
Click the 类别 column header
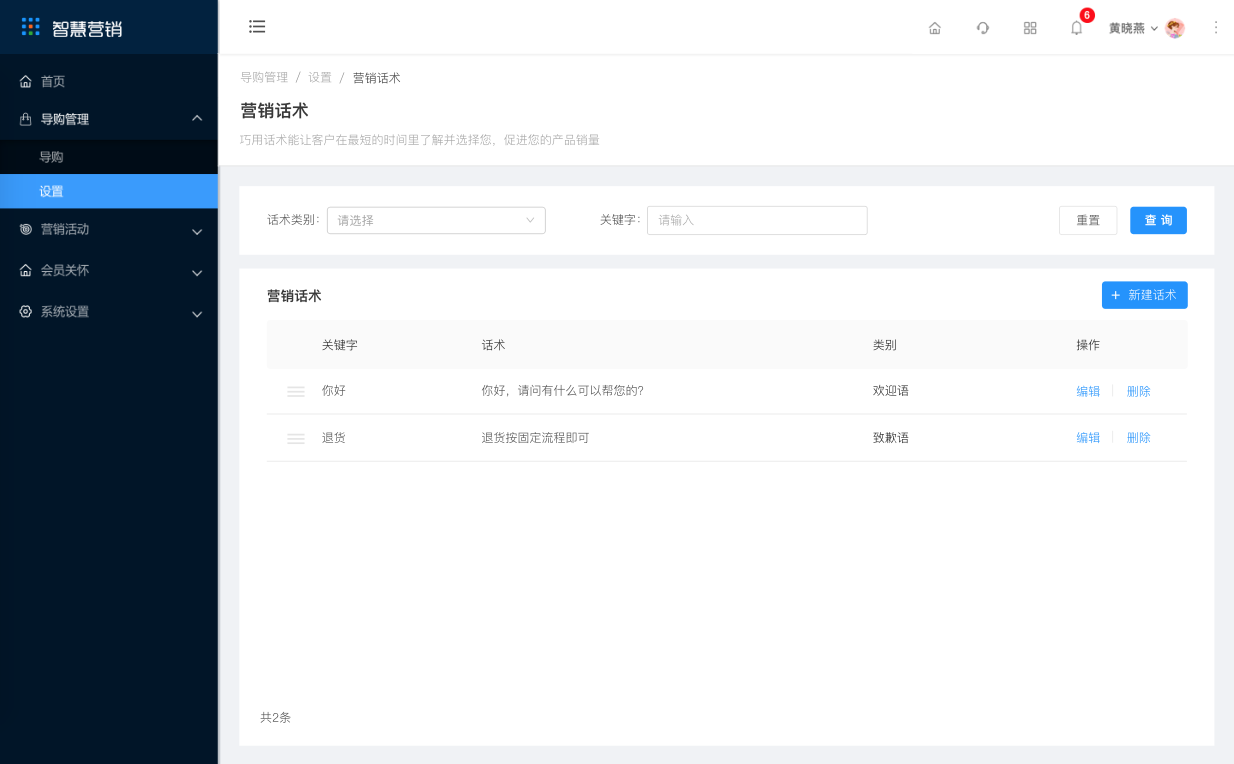885,345
